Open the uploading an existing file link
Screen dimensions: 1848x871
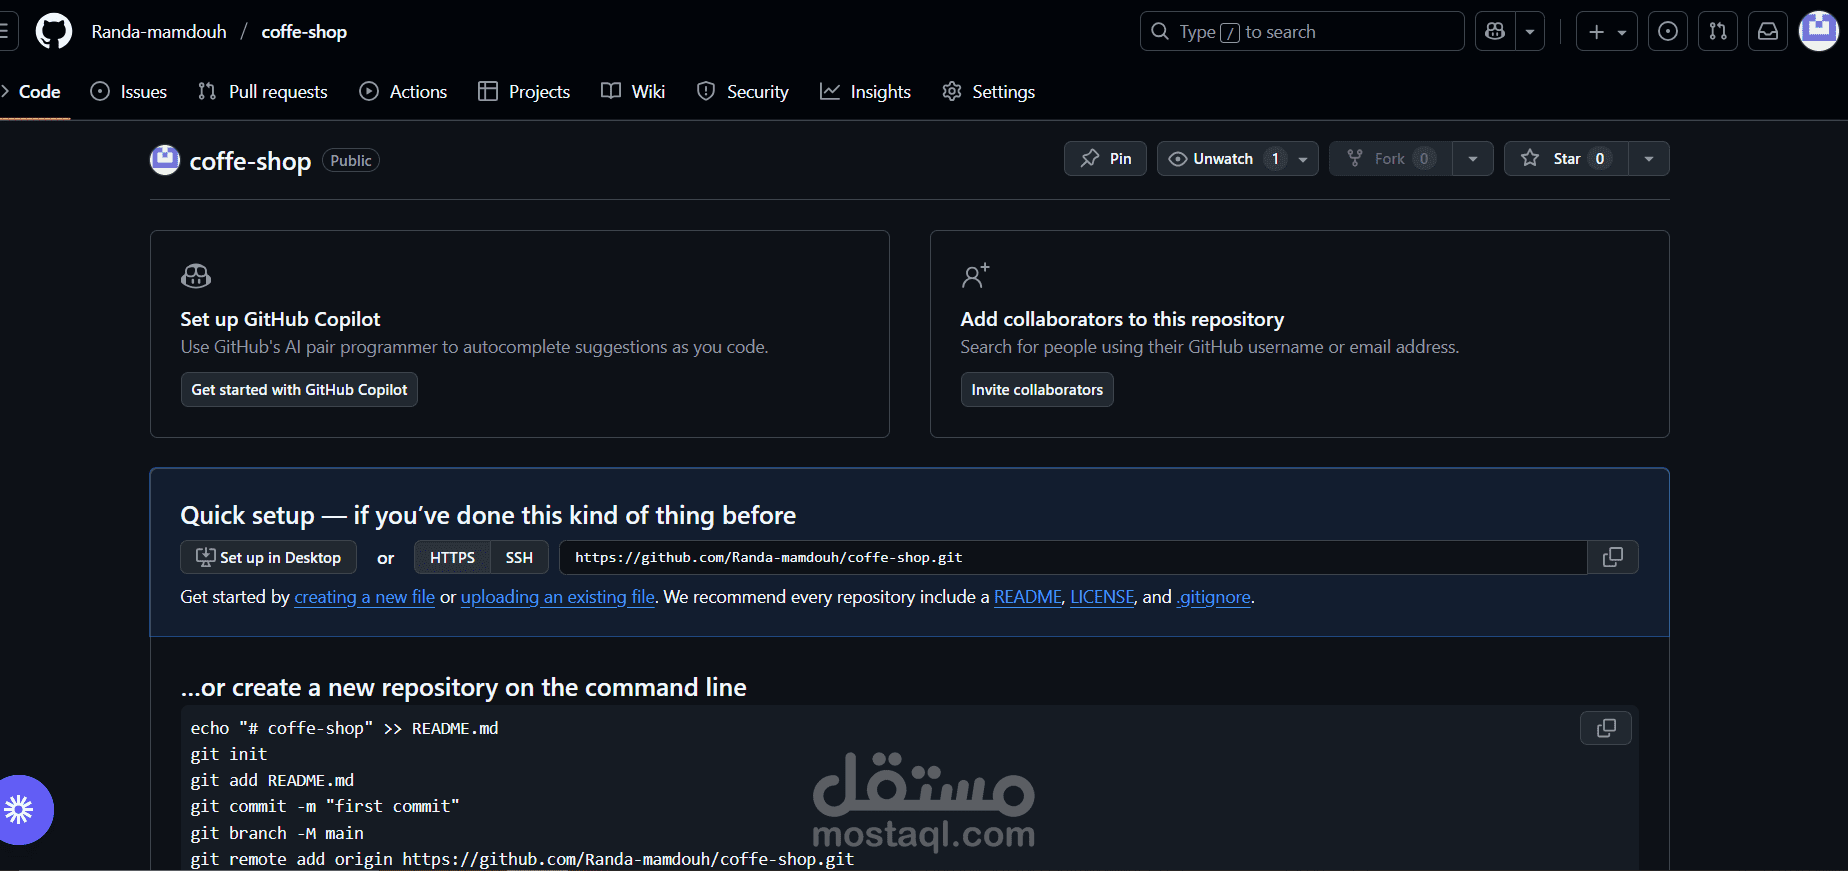[x=558, y=597]
